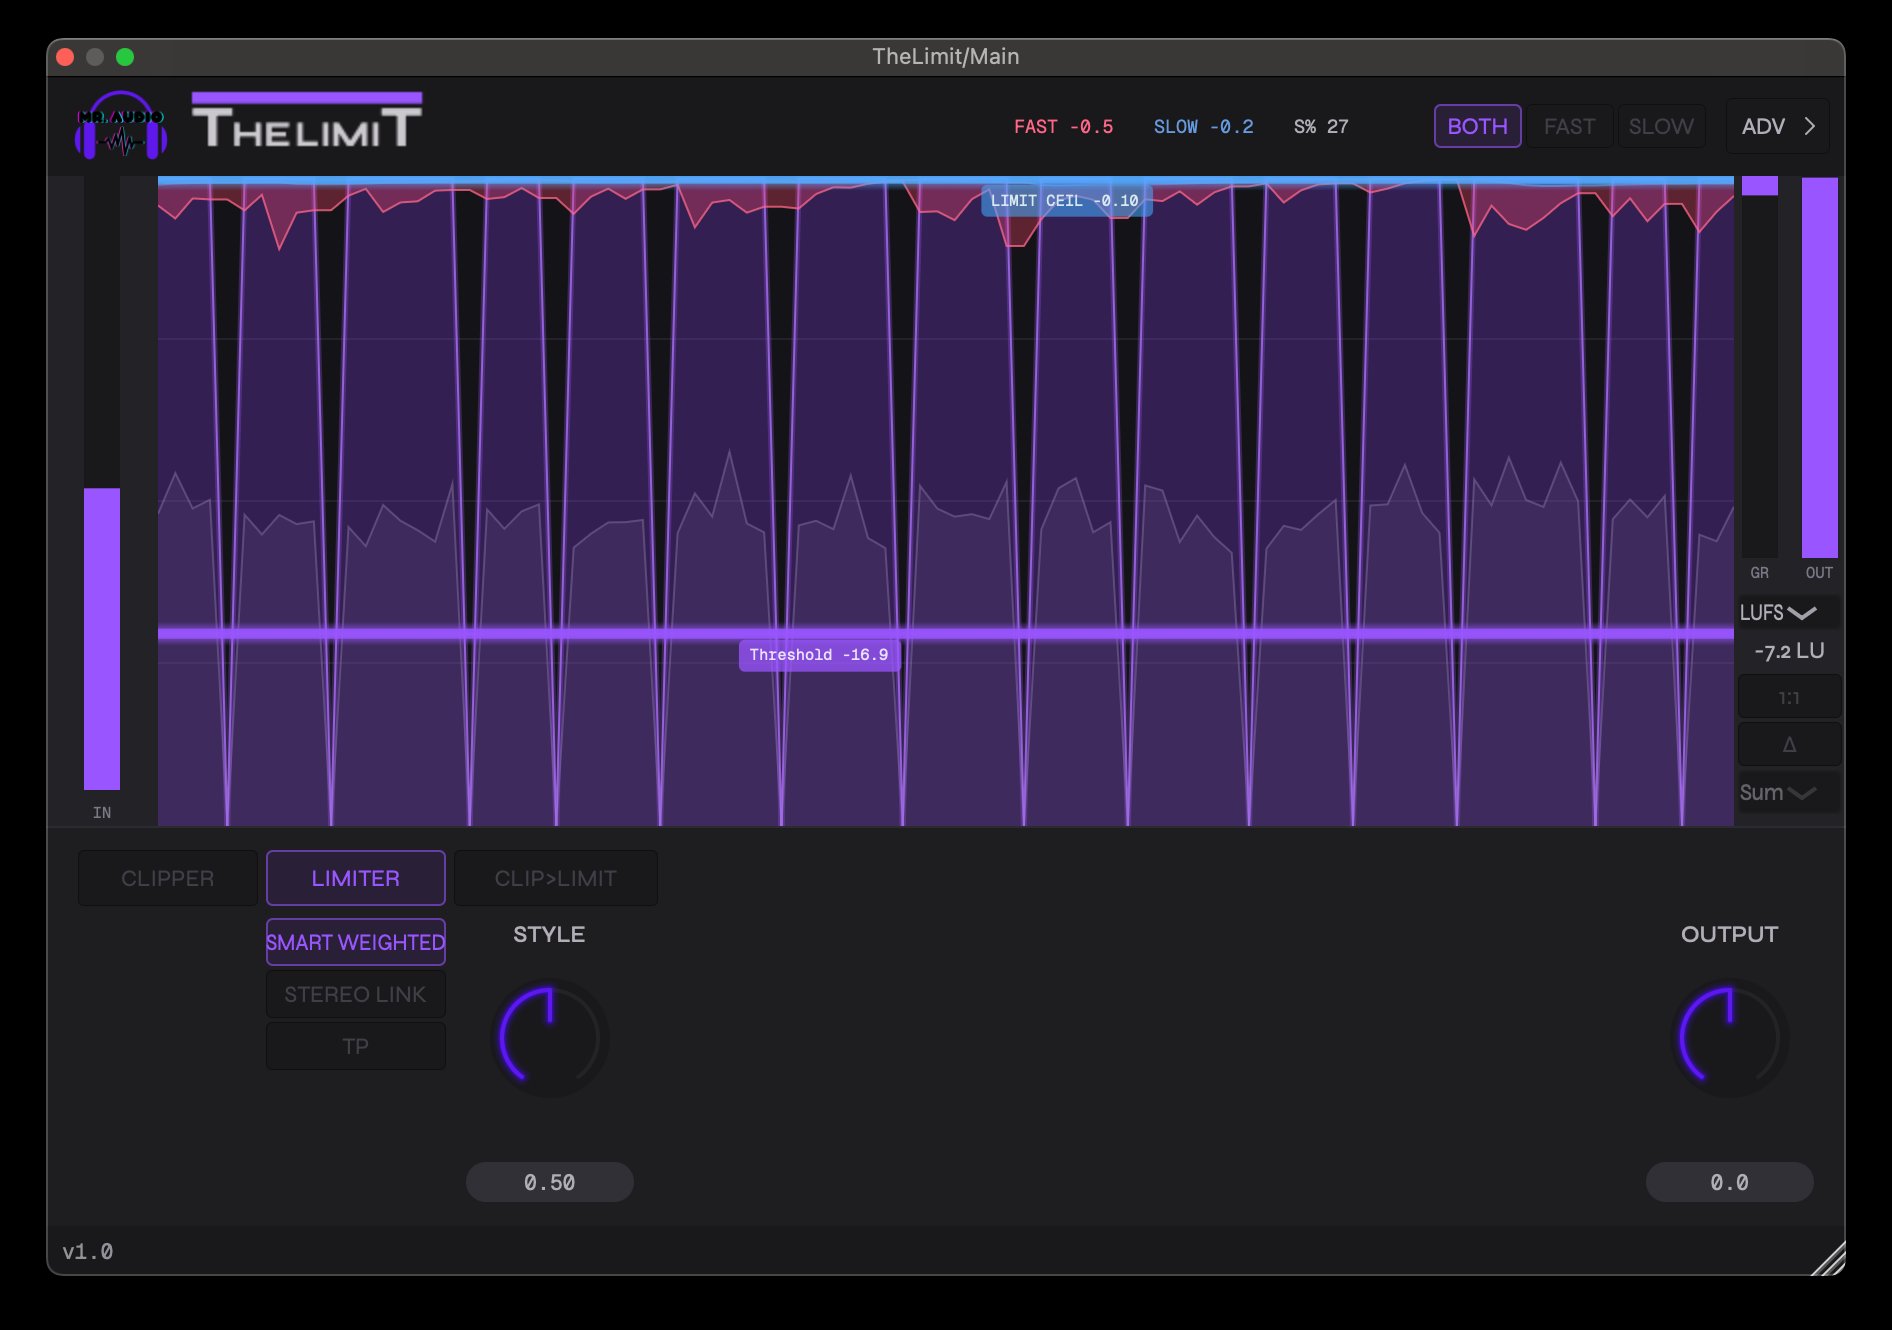
Task: Click the TheLimit title logo
Action: pos(307,123)
